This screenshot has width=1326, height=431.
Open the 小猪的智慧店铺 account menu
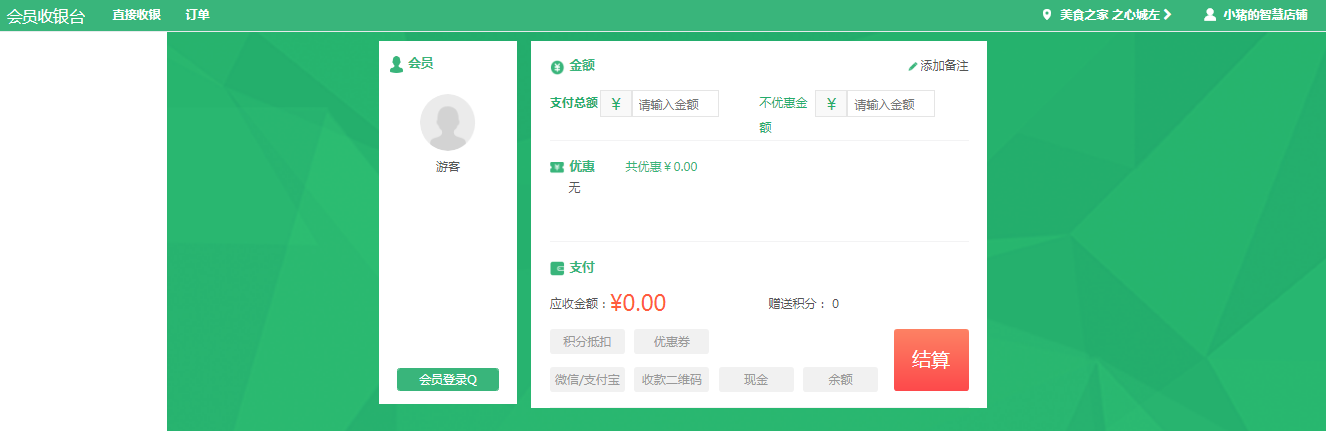click(1256, 15)
